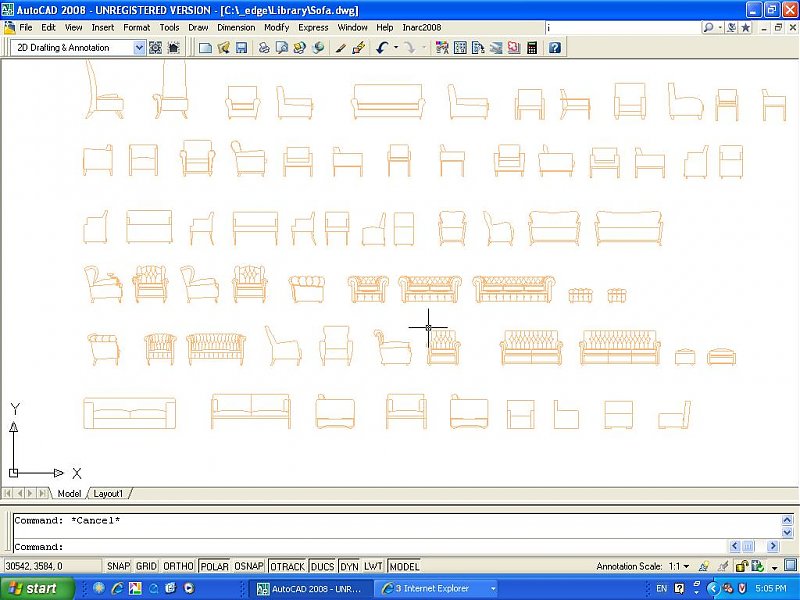Viewport: 800px width, 600px height.
Task: Toggle DYN dynamic input
Action: [349, 566]
